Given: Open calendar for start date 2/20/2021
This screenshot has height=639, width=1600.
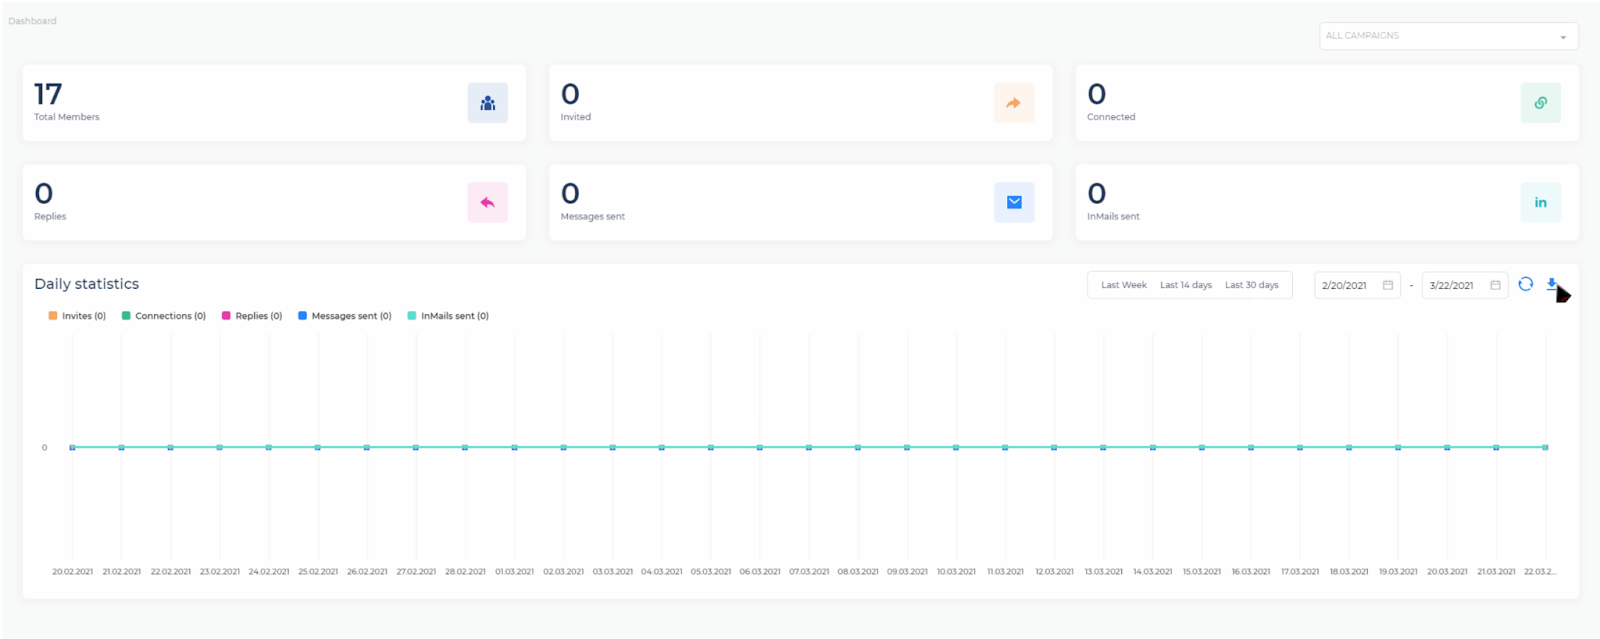Looking at the screenshot, I should point(1388,285).
